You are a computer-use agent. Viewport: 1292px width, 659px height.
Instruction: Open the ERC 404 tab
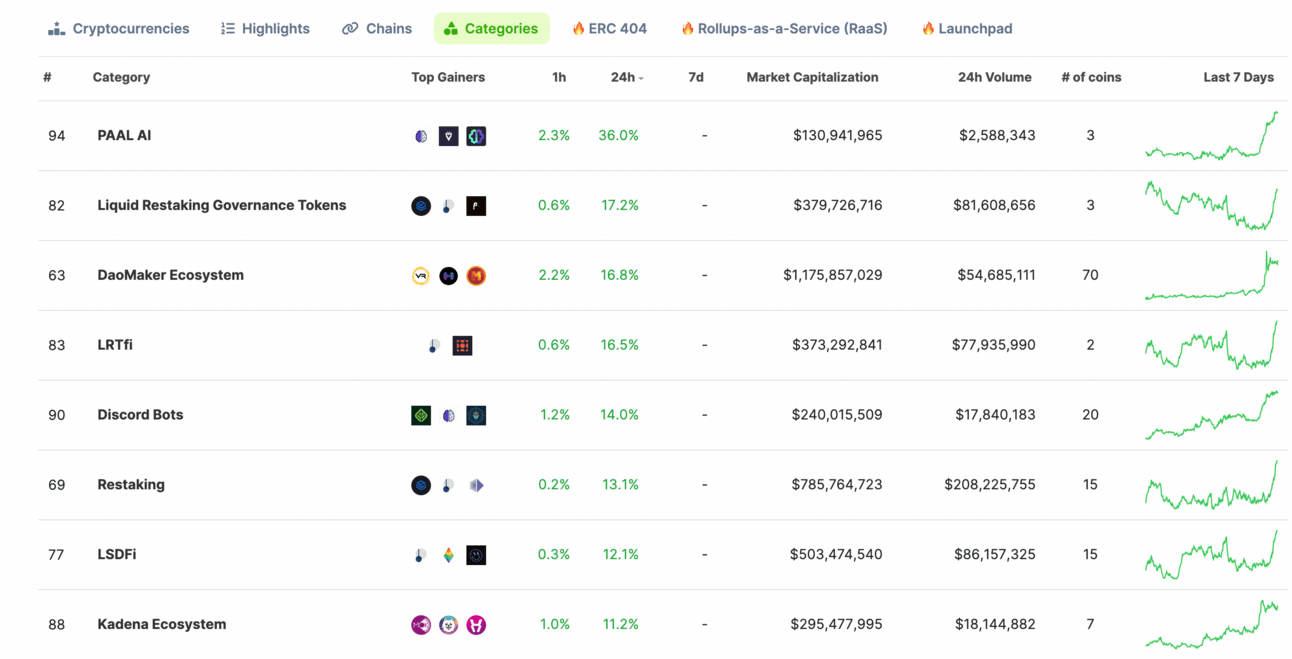[609, 29]
